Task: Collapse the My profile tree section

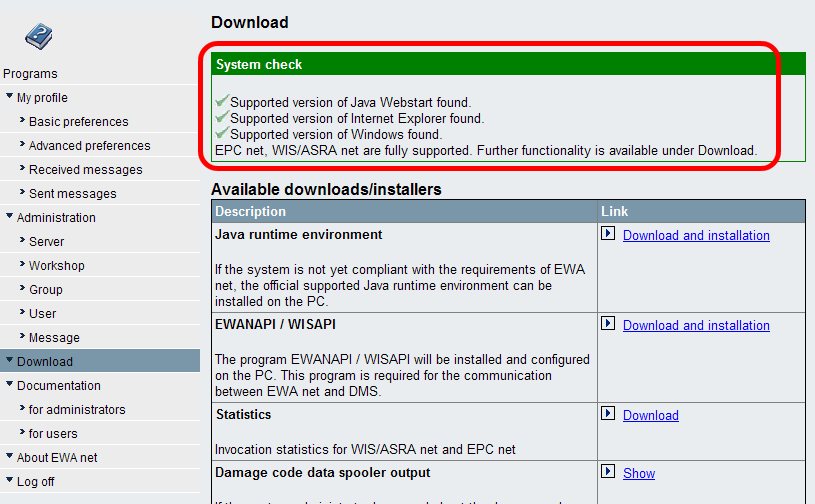Action: point(10,97)
